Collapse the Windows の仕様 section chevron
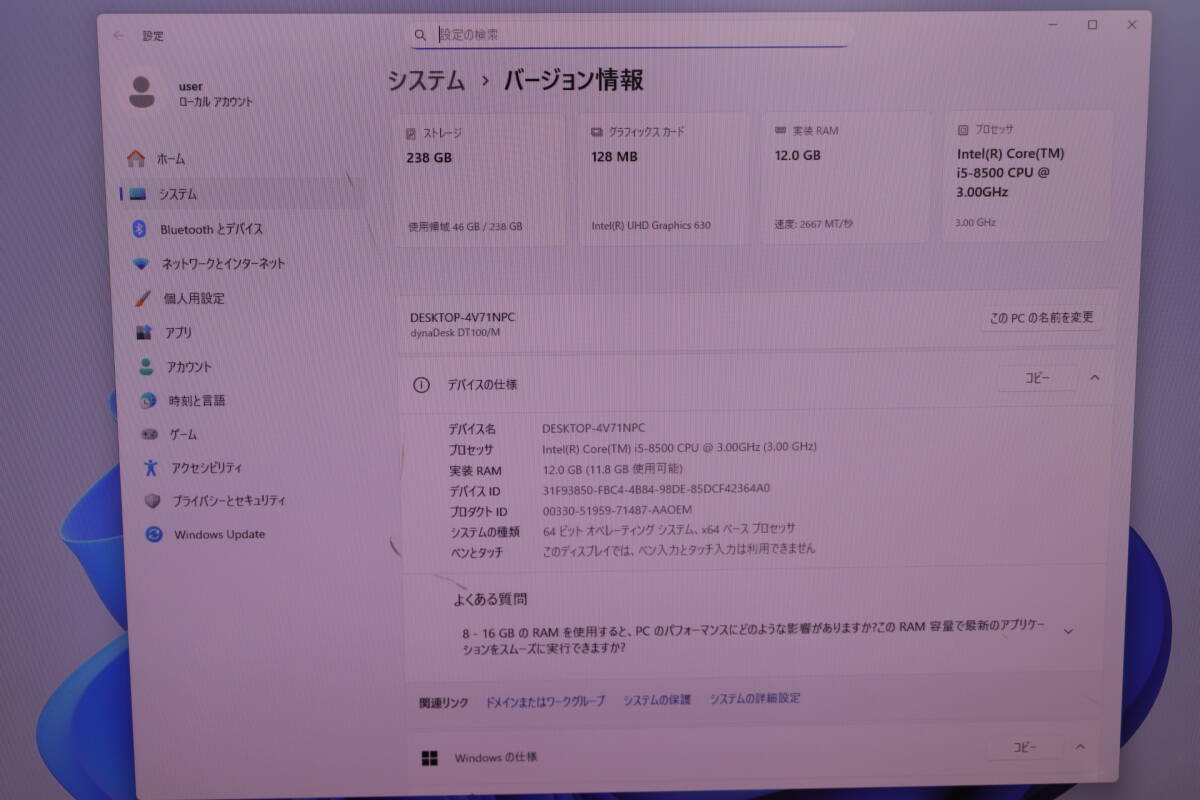This screenshot has height=800, width=1200. [1080, 746]
